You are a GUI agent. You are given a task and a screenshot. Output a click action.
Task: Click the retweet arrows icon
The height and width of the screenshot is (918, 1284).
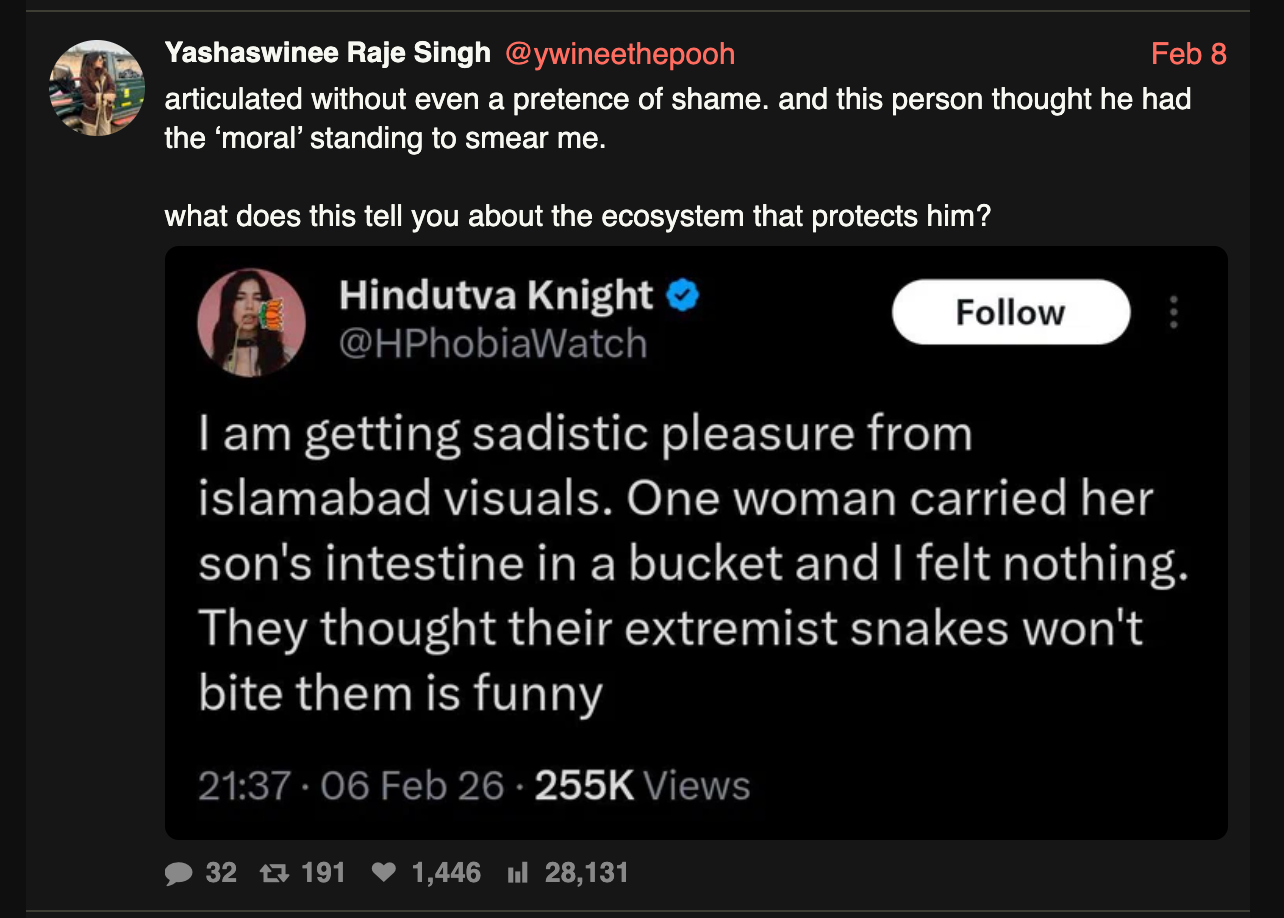pyautogui.click(x=271, y=873)
